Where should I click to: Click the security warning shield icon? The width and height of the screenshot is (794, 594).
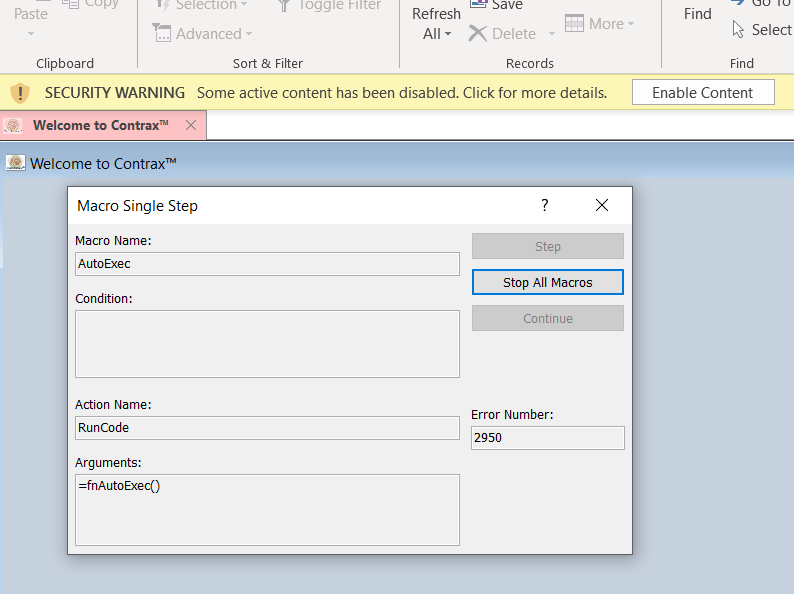20,93
